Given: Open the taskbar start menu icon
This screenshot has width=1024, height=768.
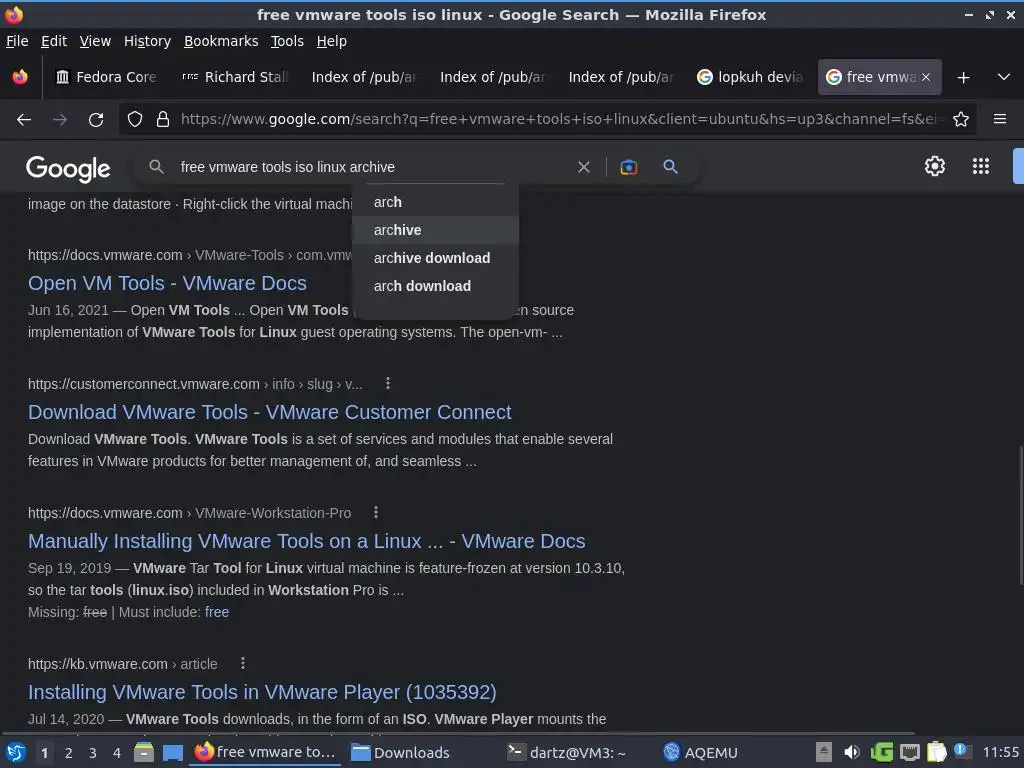Looking at the screenshot, I should point(16,752).
